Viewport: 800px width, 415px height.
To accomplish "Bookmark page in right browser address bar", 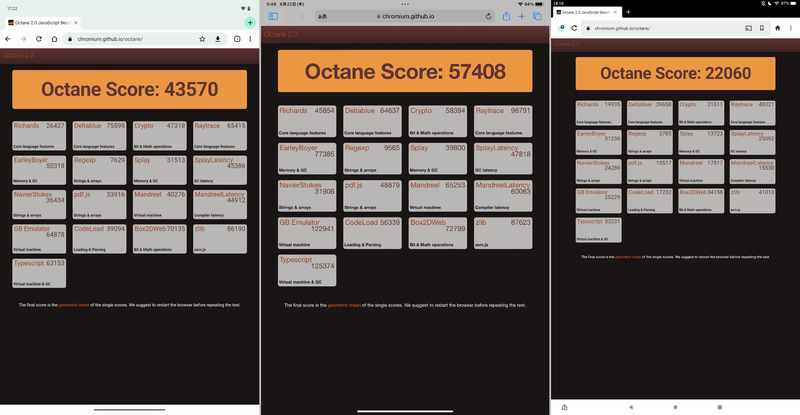I will 762,28.
